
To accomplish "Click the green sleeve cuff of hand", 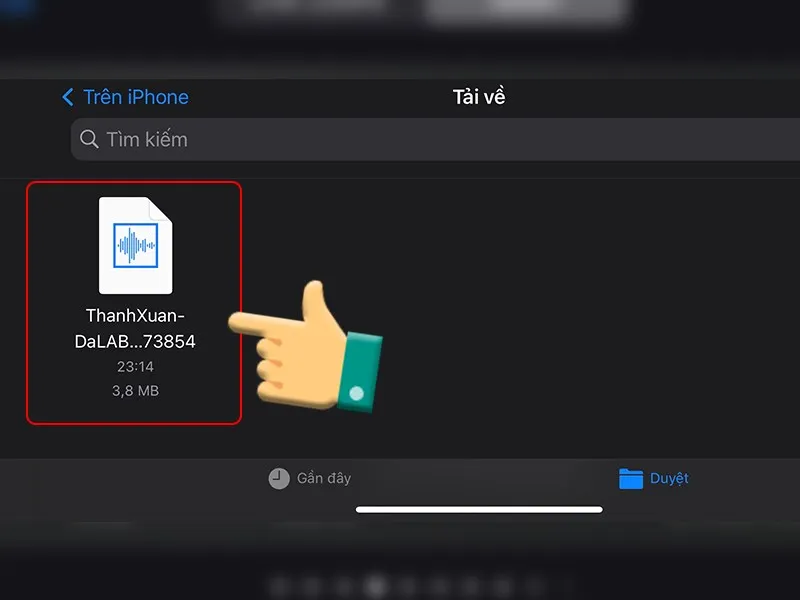I will (x=358, y=370).
